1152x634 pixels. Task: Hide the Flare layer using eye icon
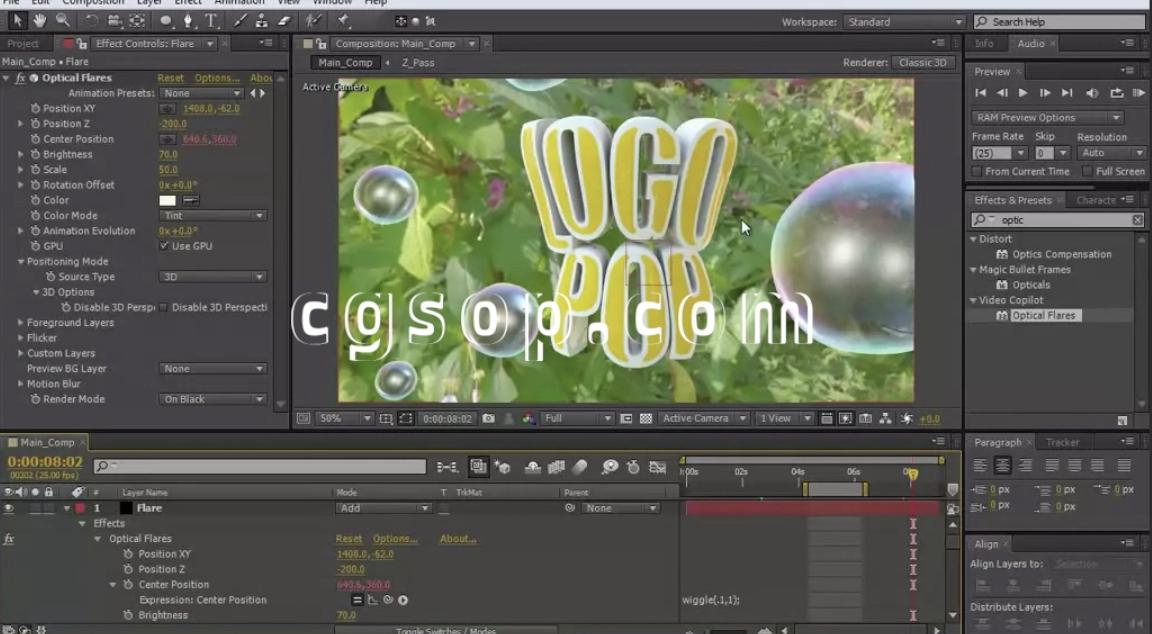tap(9, 508)
